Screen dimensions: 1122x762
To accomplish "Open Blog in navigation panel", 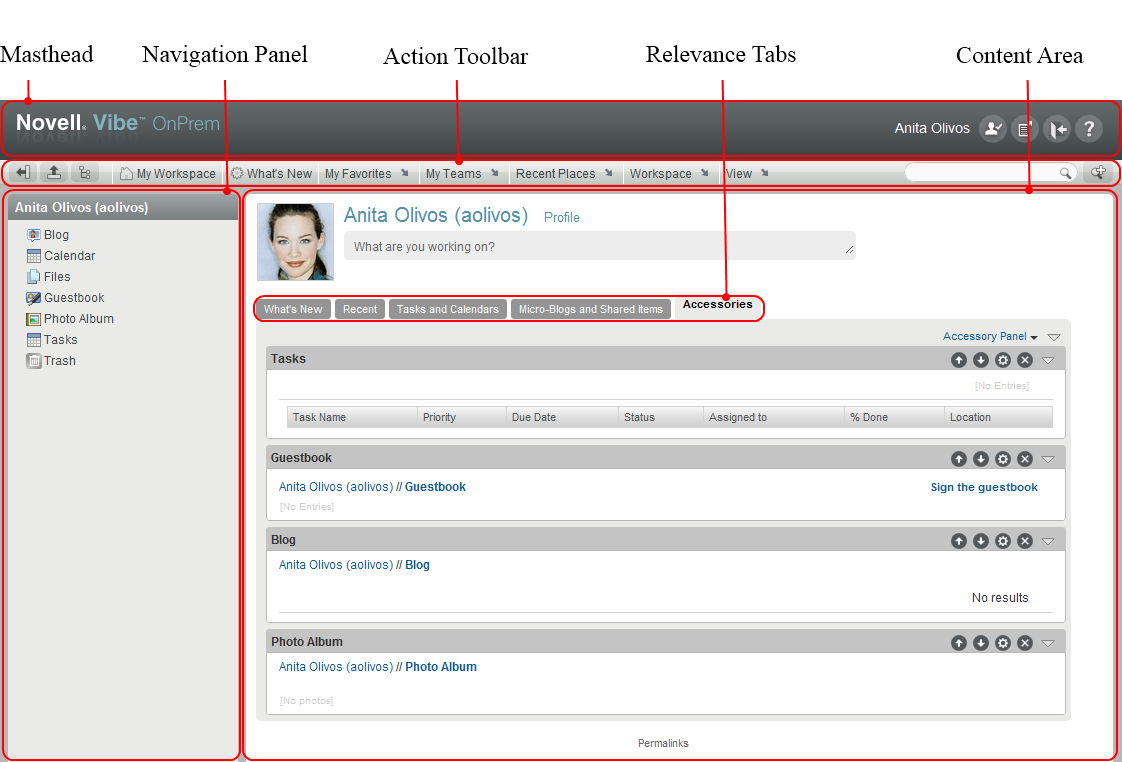I will pyautogui.click(x=48, y=235).
